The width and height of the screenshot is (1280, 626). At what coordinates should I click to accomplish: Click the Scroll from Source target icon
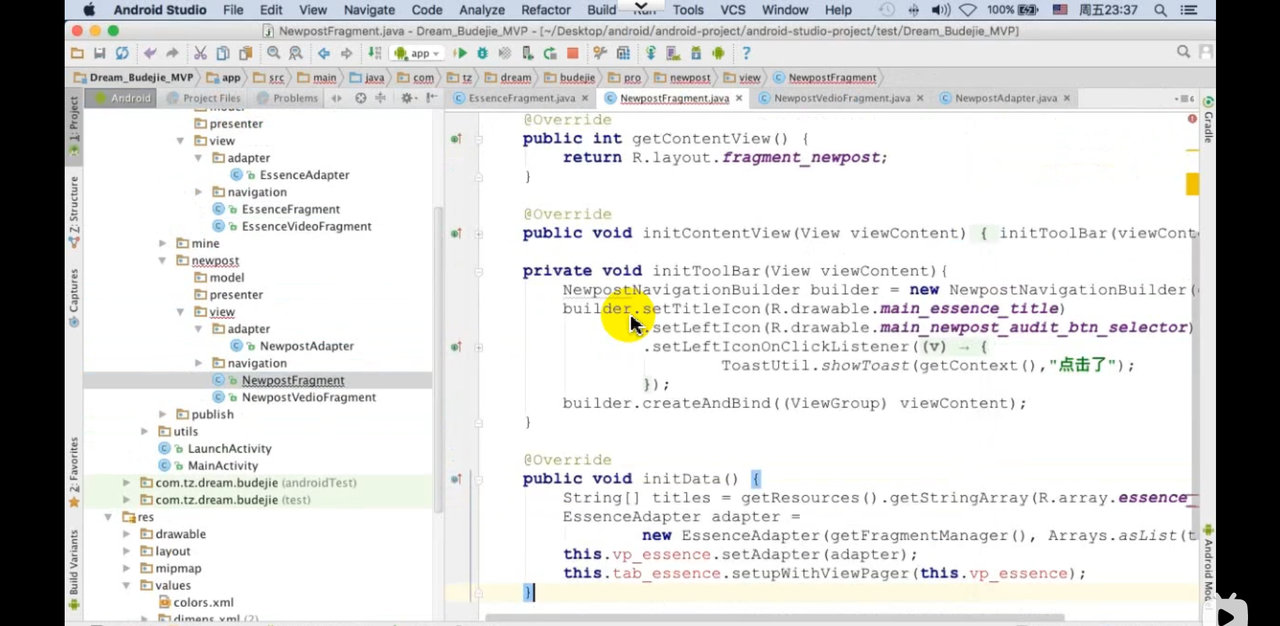(360, 98)
